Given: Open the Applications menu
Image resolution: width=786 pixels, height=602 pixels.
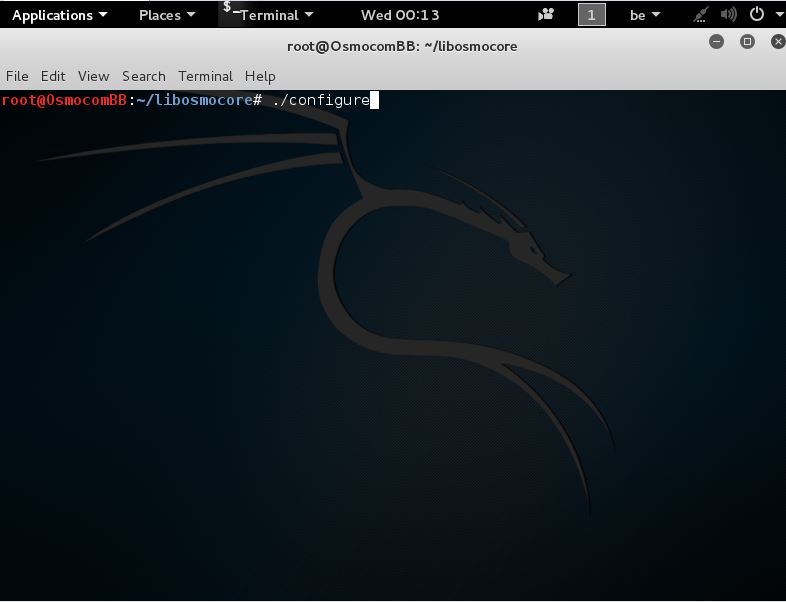Looking at the screenshot, I should [x=60, y=15].
